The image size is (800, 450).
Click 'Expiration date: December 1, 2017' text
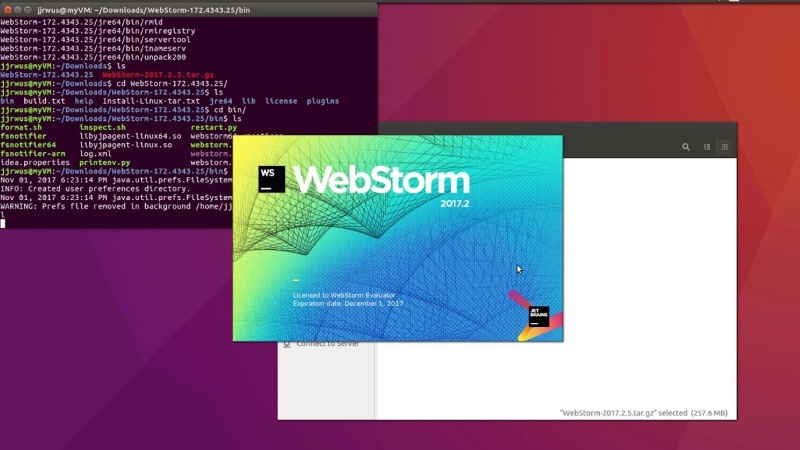click(348, 303)
